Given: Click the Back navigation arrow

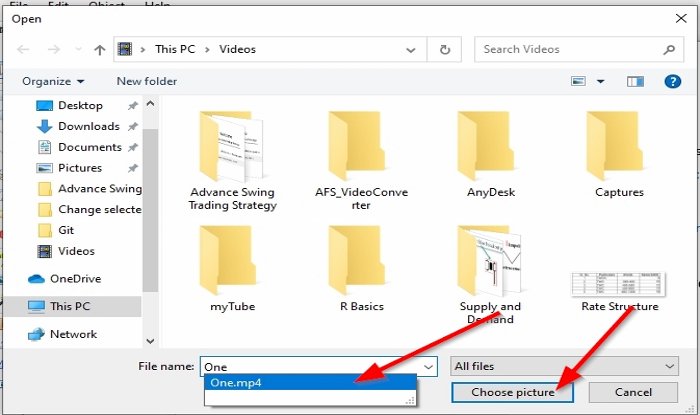Looking at the screenshot, I should click(23, 49).
